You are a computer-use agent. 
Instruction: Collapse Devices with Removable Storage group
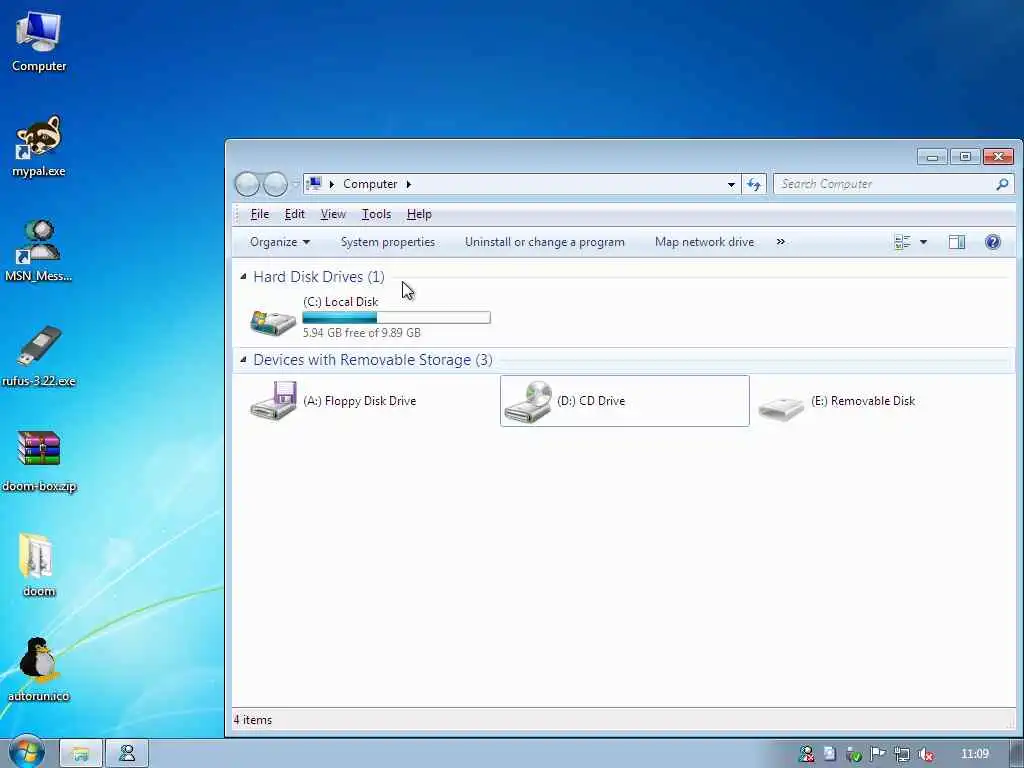point(244,359)
